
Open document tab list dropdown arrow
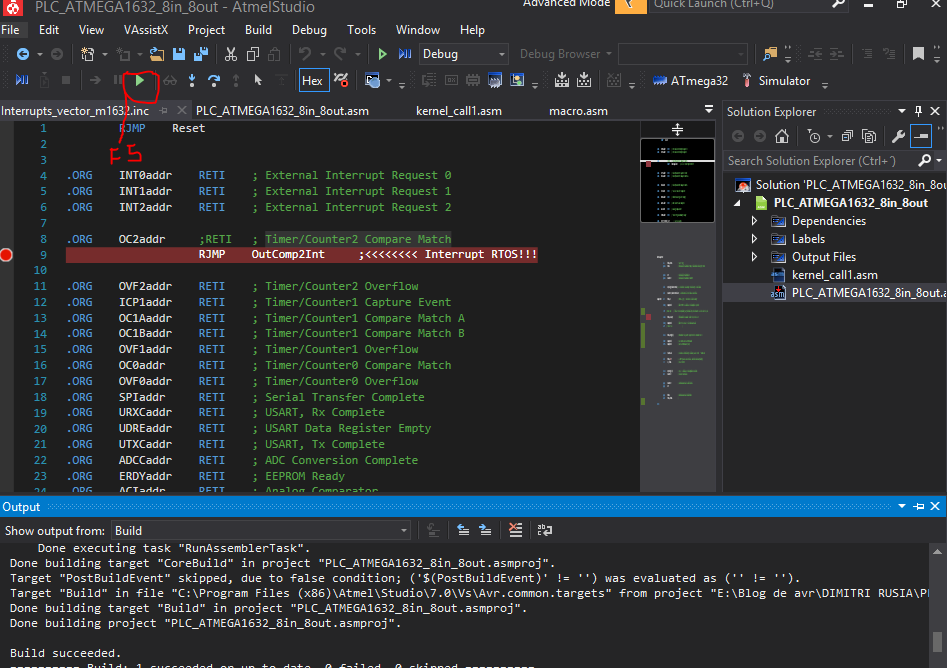click(708, 109)
